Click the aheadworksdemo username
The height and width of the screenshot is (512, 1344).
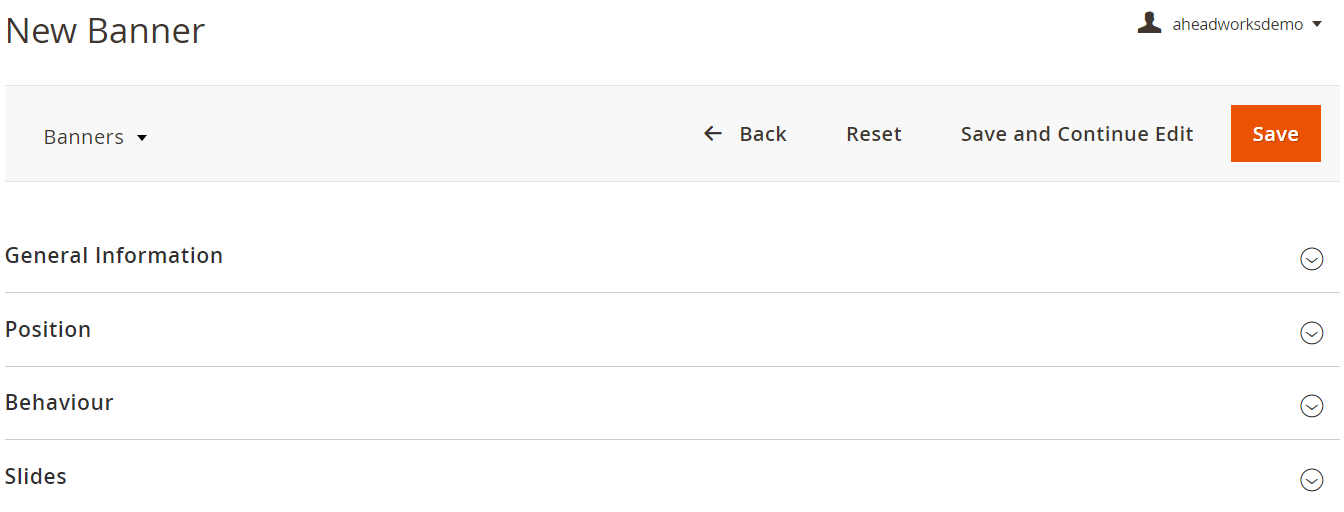(1238, 25)
